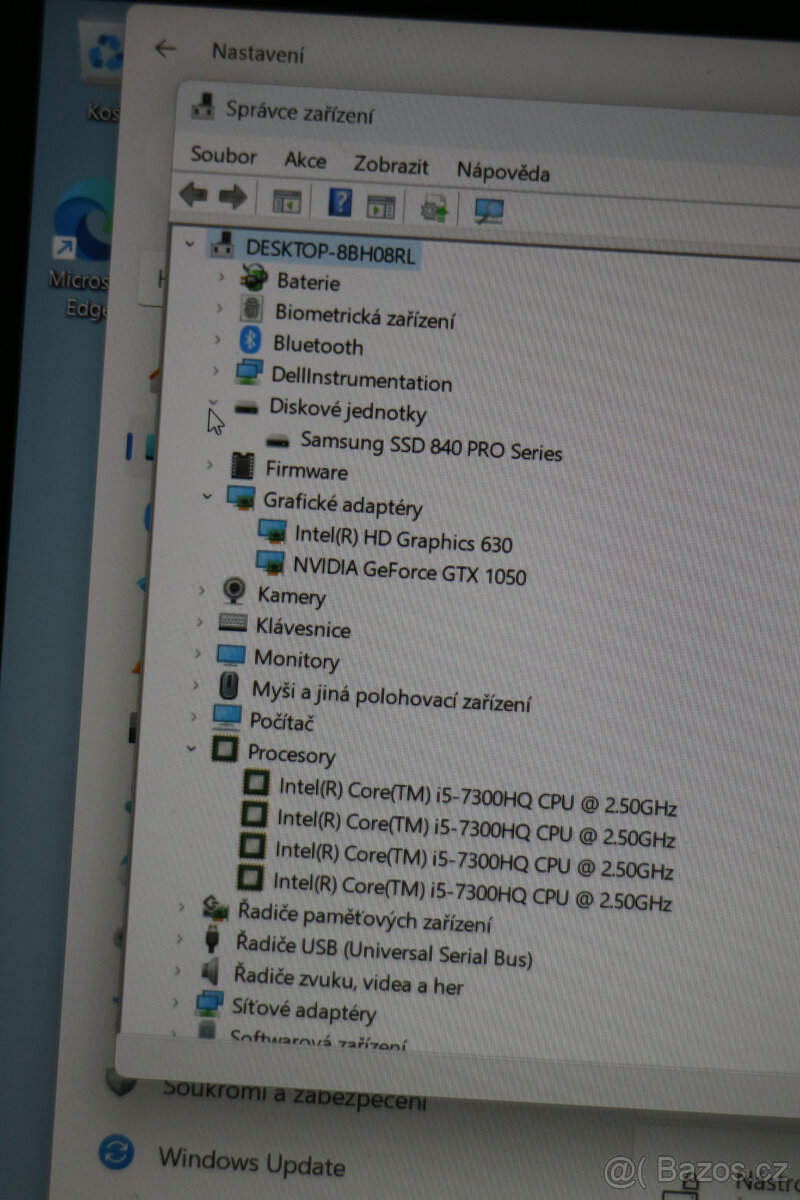
Task: Click the Monitory display icon
Action: 231,655
